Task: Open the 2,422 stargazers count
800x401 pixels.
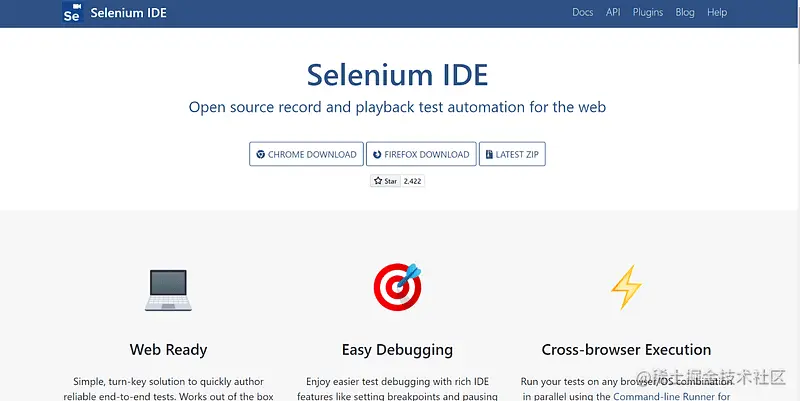Action: click(x=412, y=181)
